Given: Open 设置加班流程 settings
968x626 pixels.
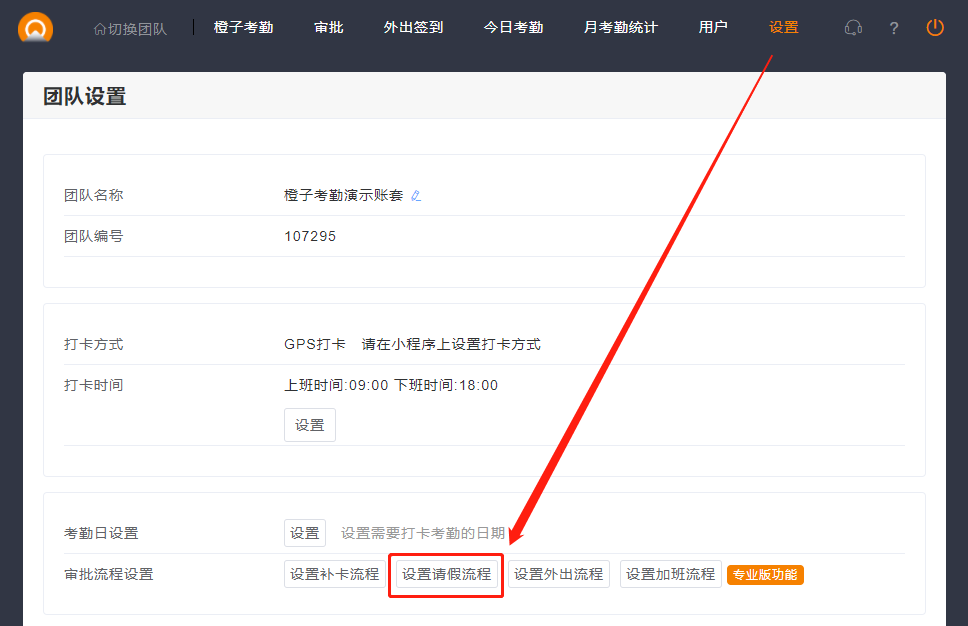Looking at the screenshot, I should click(x=670, y=574).
